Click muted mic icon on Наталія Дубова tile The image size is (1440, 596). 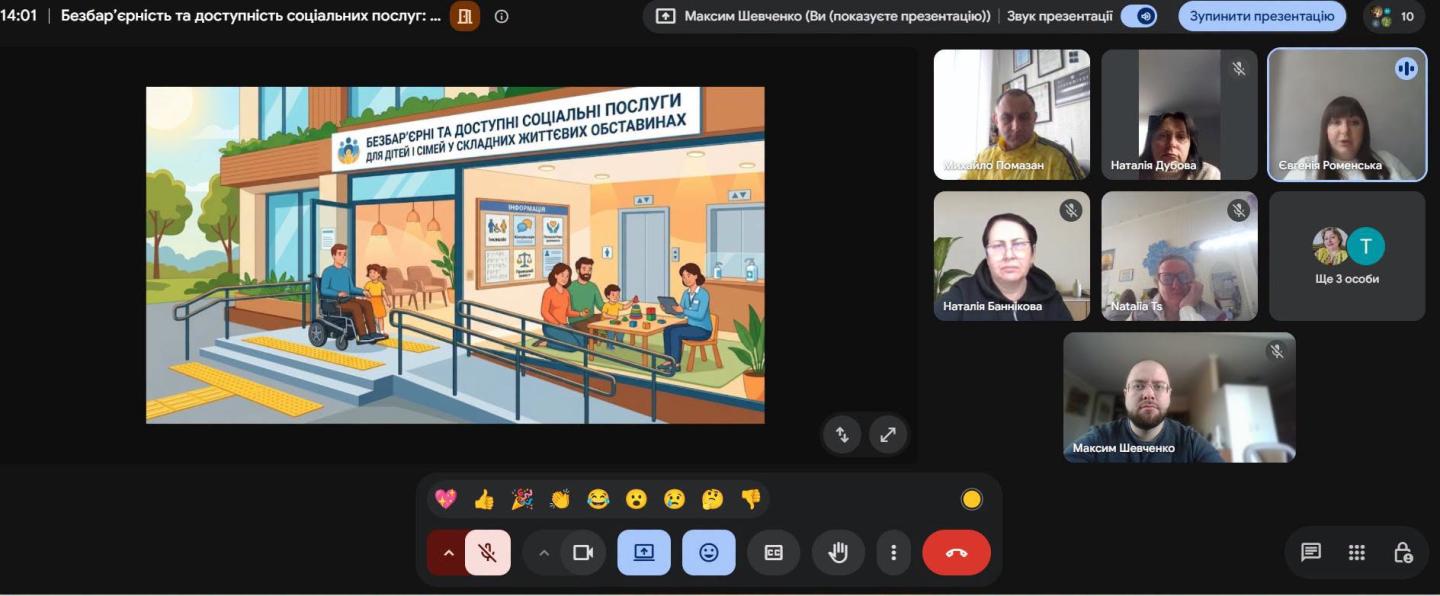1239,69
